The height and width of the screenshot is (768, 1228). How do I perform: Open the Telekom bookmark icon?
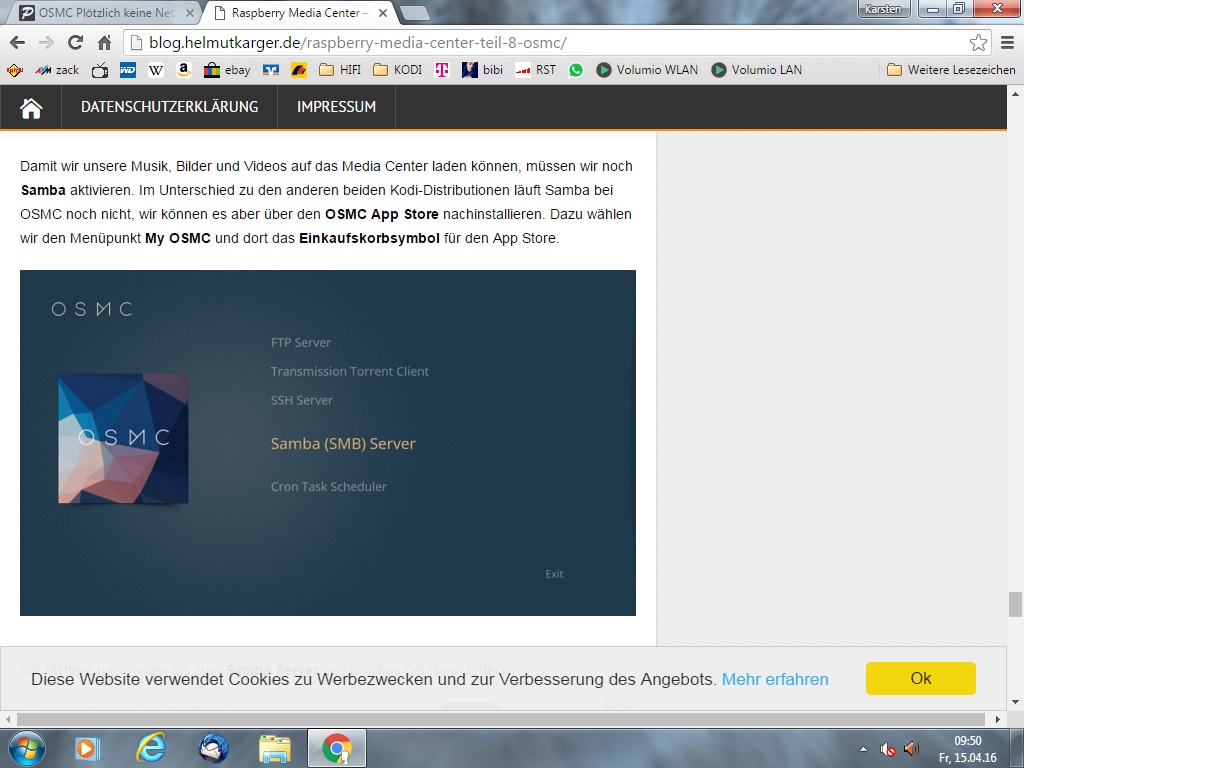442,70
